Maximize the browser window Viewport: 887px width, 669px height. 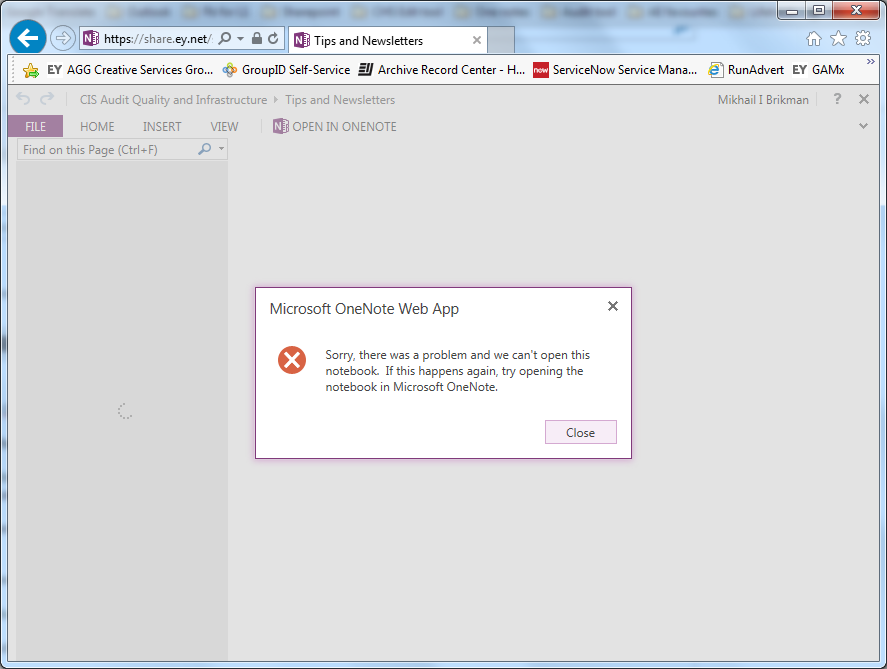coord(819,10)
